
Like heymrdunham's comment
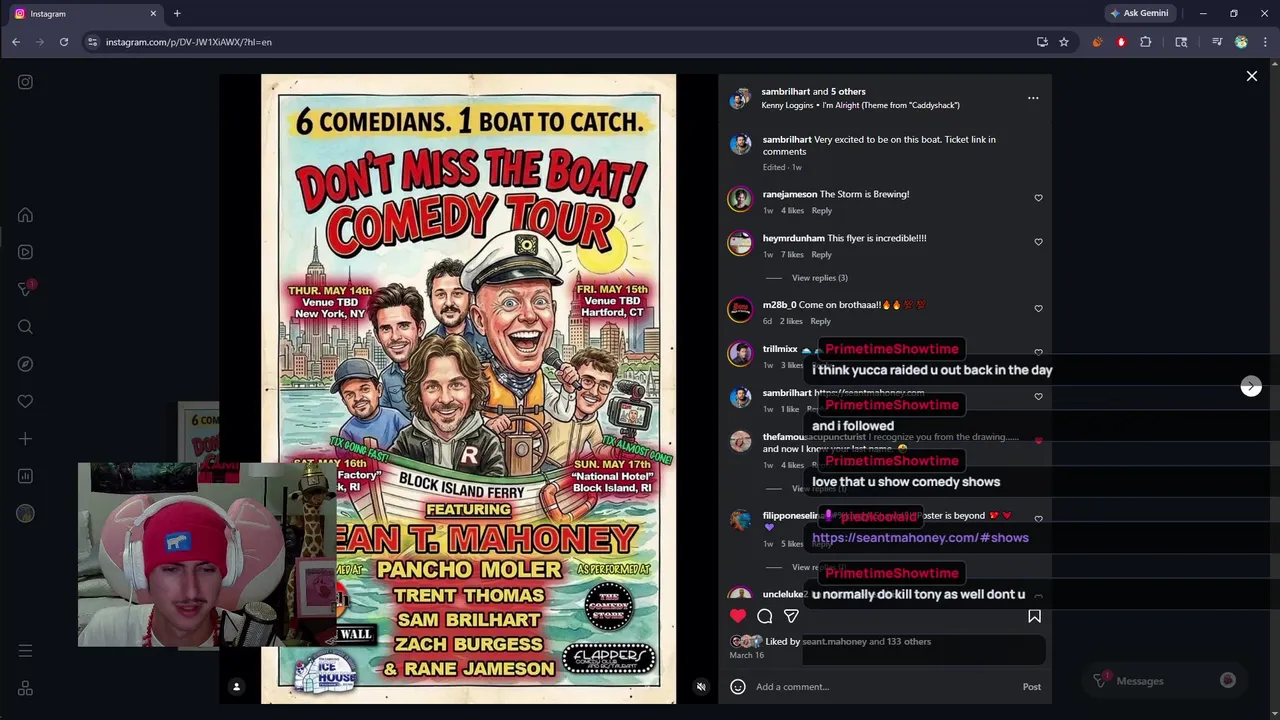(1038, 242)
